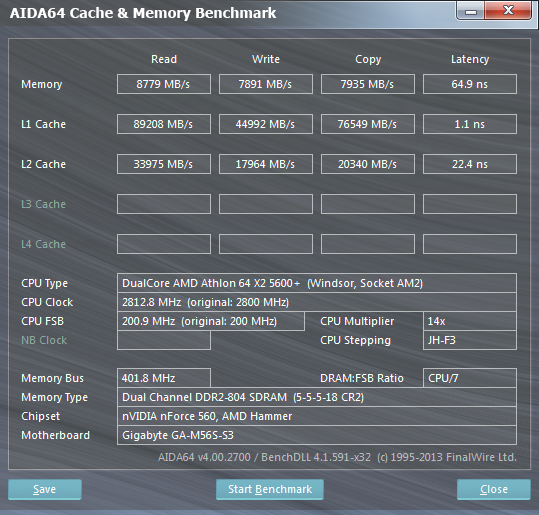Image resolution: width=539 pixels, height=515 pixels.
Task: Select the Memory Read result field
Action: point(164,84)
